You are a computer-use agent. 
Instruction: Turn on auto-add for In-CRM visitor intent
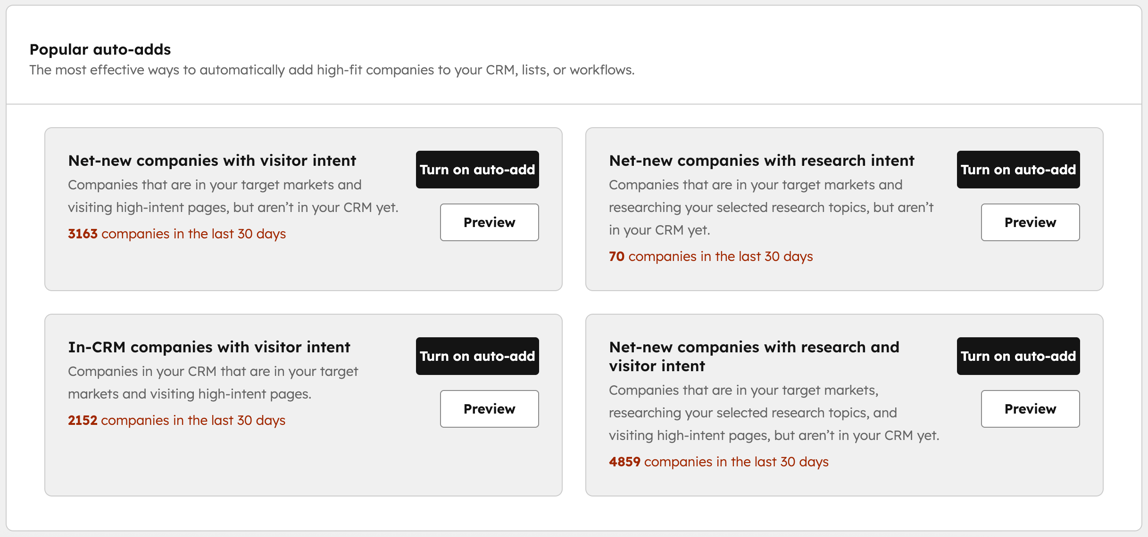click(x=477, y=356)
